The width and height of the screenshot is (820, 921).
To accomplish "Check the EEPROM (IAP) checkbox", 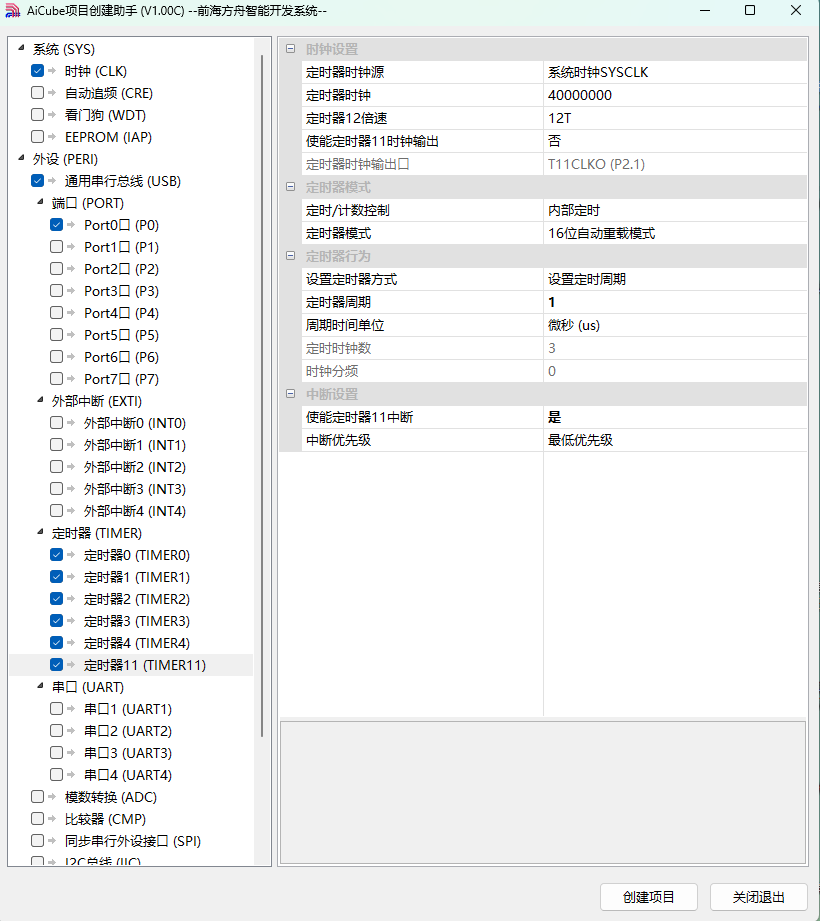I will click(x=38, y=137).
